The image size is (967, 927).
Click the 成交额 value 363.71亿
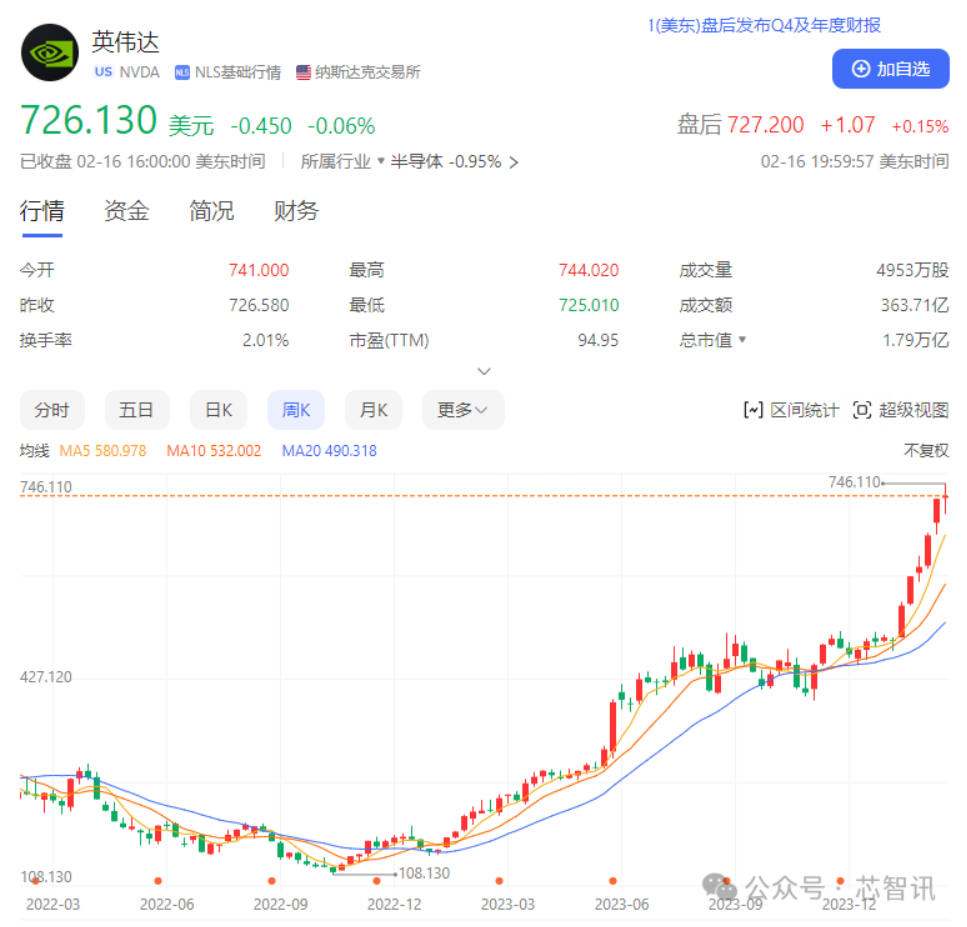click(915, 305)
